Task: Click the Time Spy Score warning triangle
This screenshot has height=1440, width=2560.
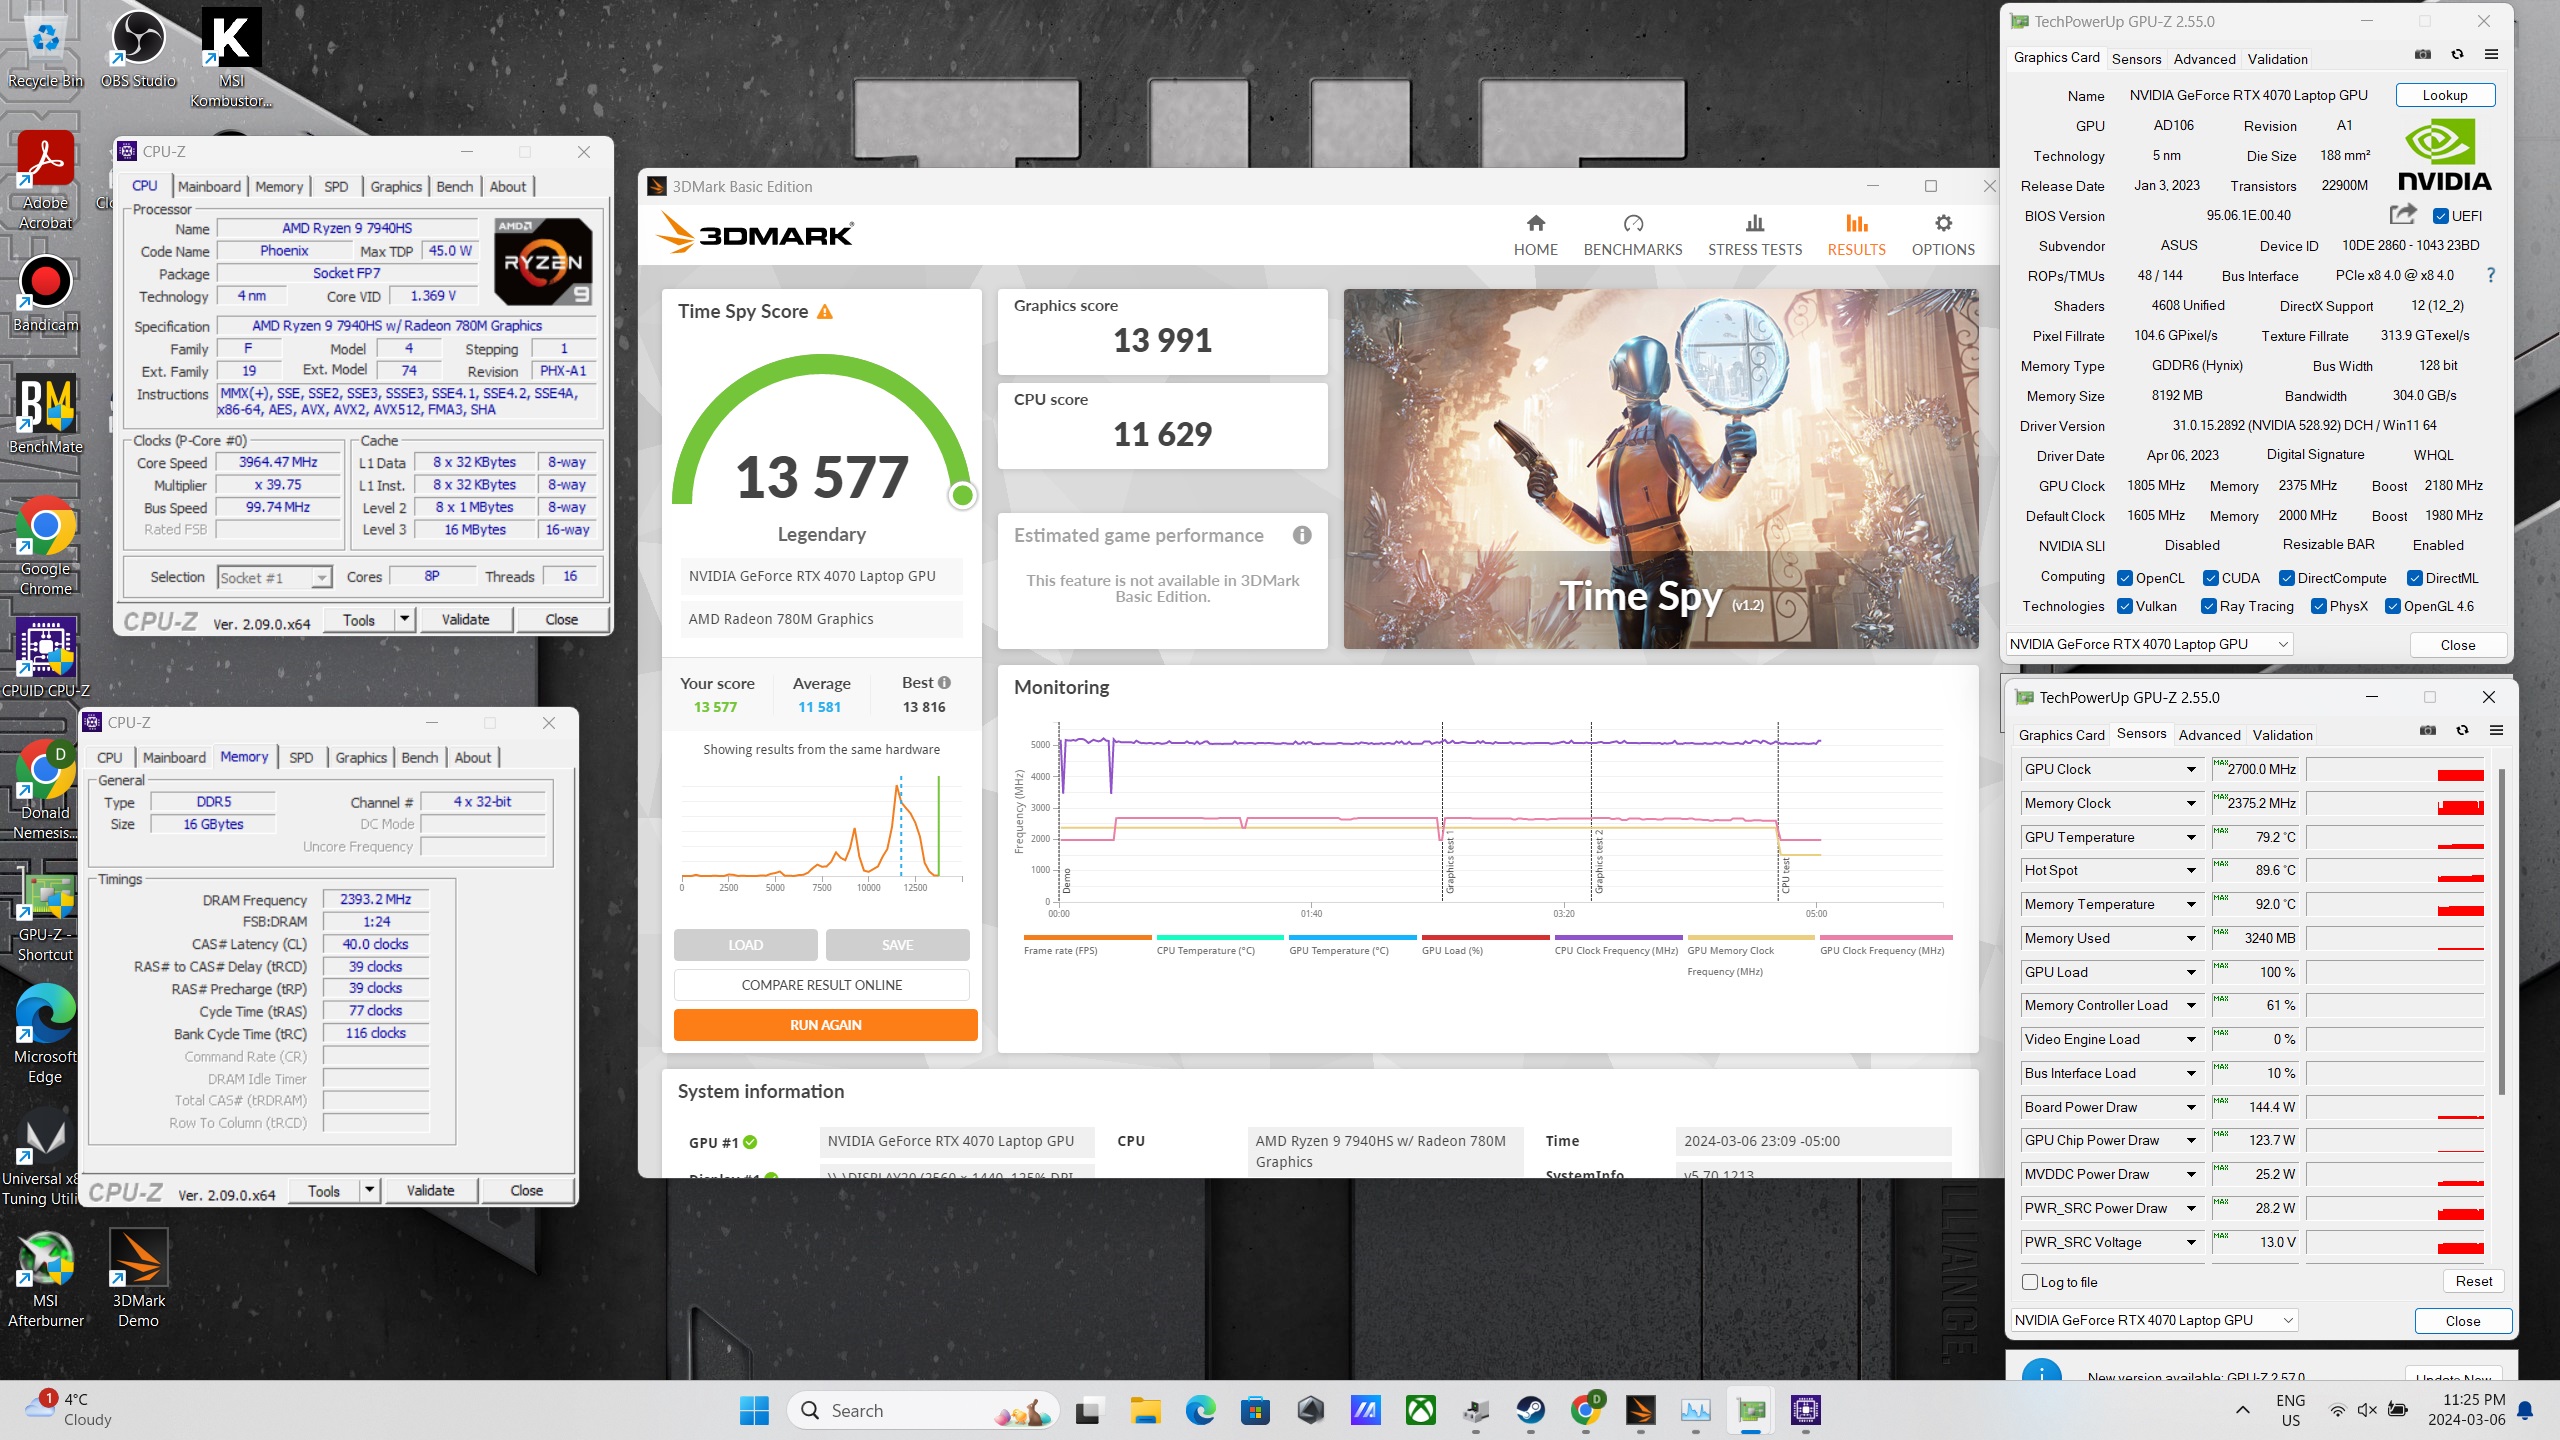Action: coord(825,312)
